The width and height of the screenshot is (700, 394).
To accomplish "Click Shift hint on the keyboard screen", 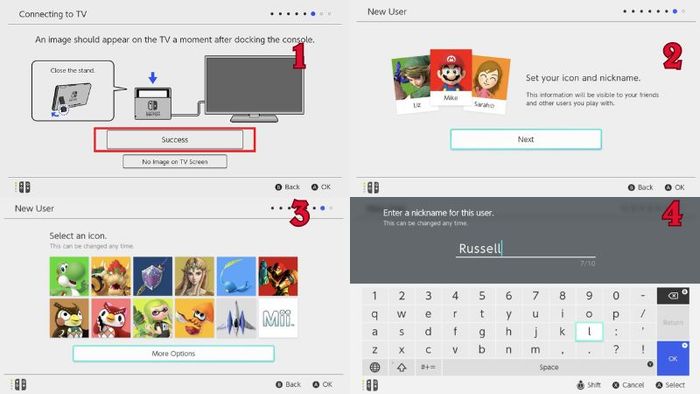I will click(589, 385).
